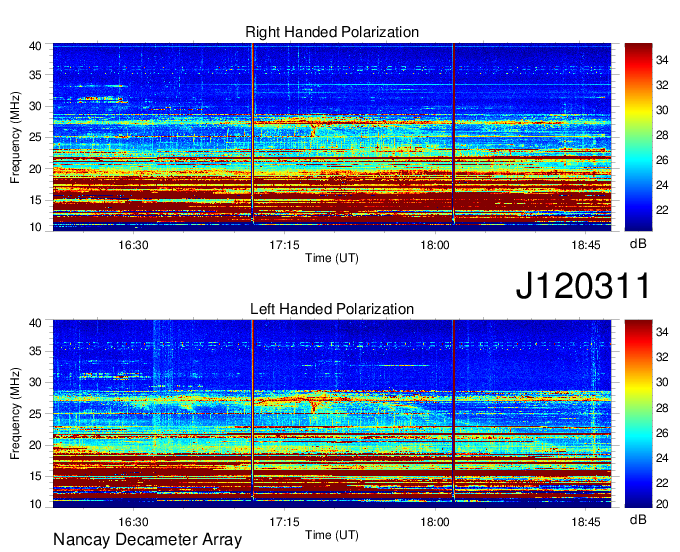This screenshot has width=680, height=552.
Task: Click the 25 frequency tick on top plot
Action: pos(35,137)
